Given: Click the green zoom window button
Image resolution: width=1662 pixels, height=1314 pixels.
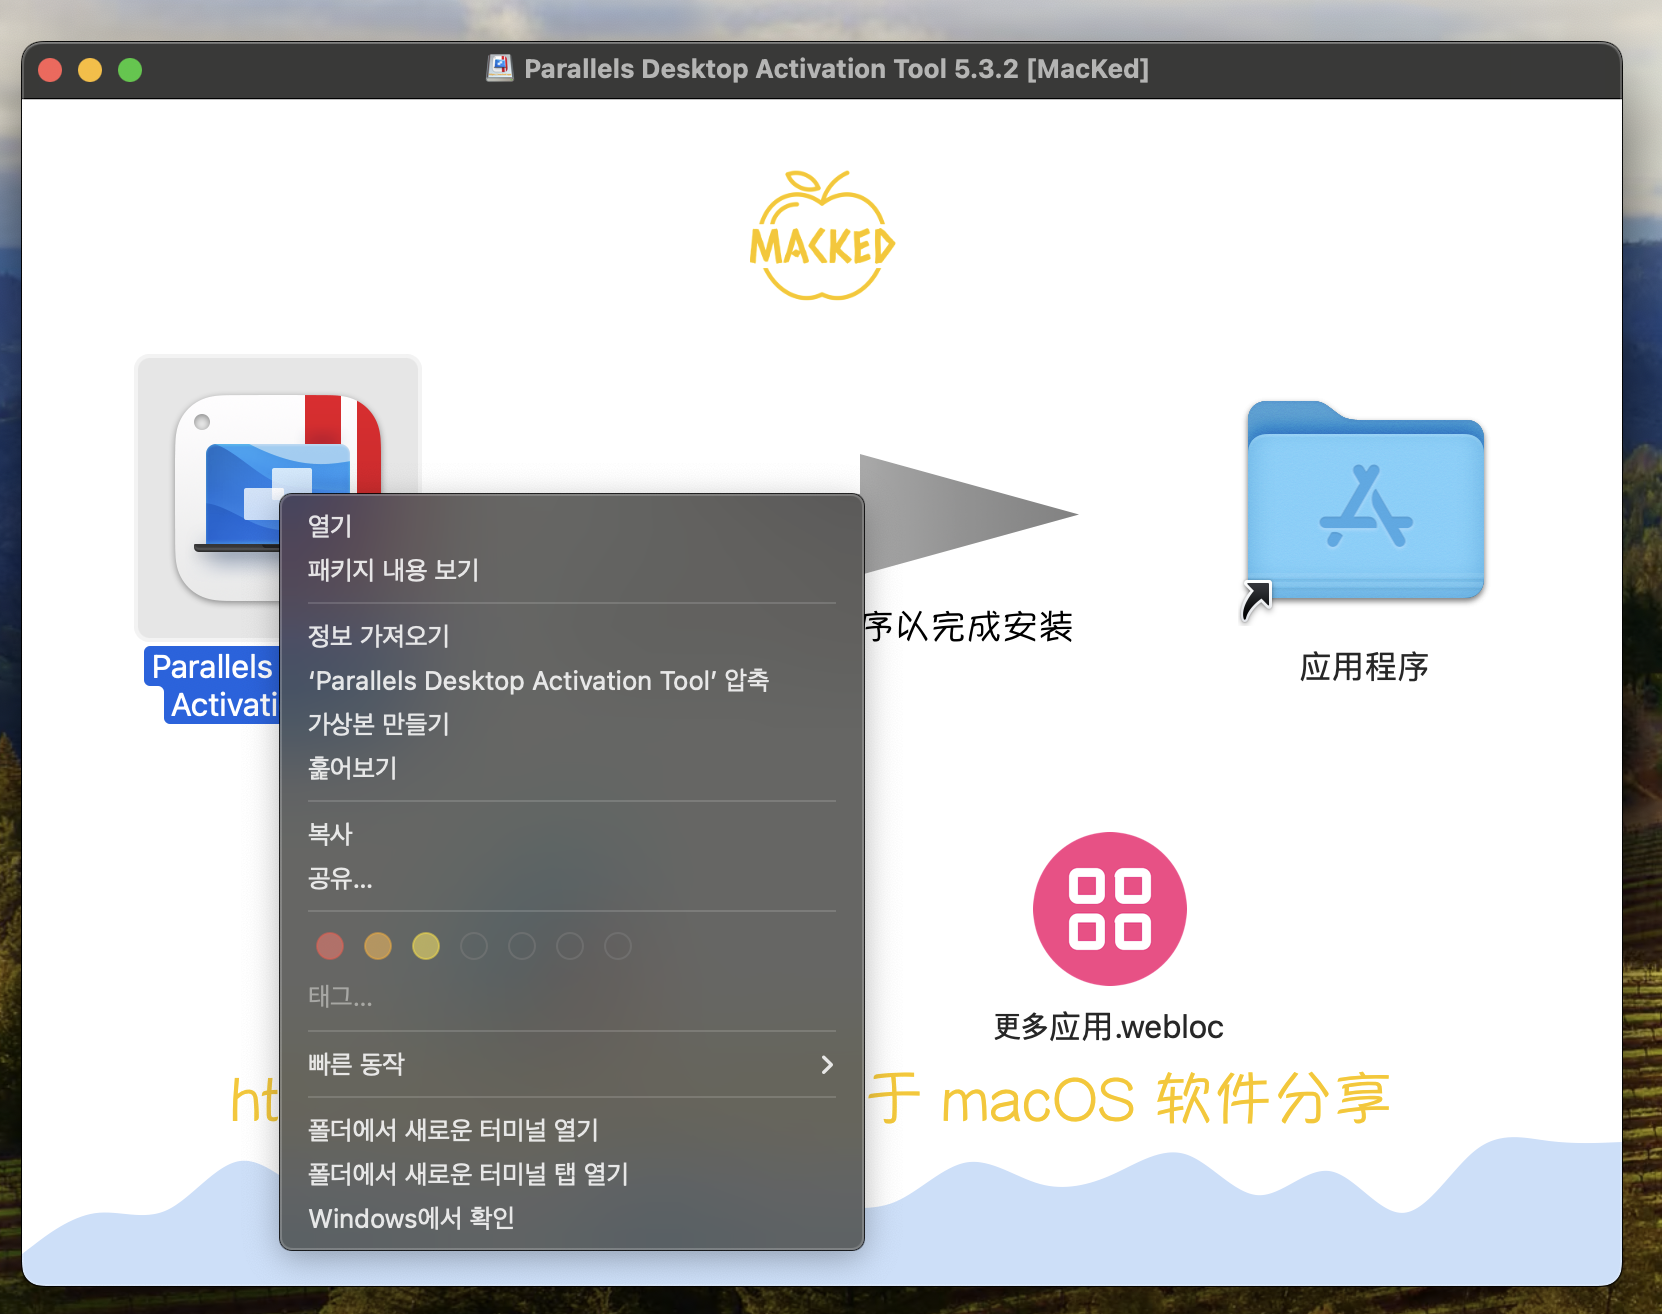Looking at the screenshot, I should [x=130, y=70].
